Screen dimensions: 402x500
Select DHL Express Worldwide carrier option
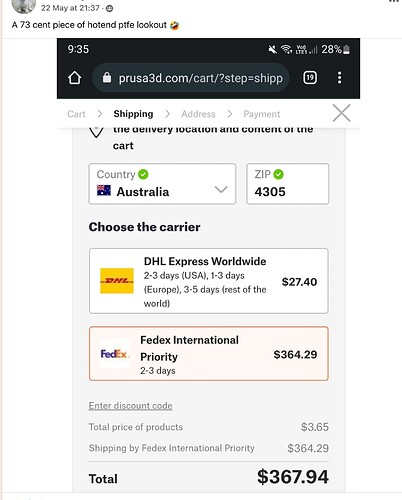point(209,281)
